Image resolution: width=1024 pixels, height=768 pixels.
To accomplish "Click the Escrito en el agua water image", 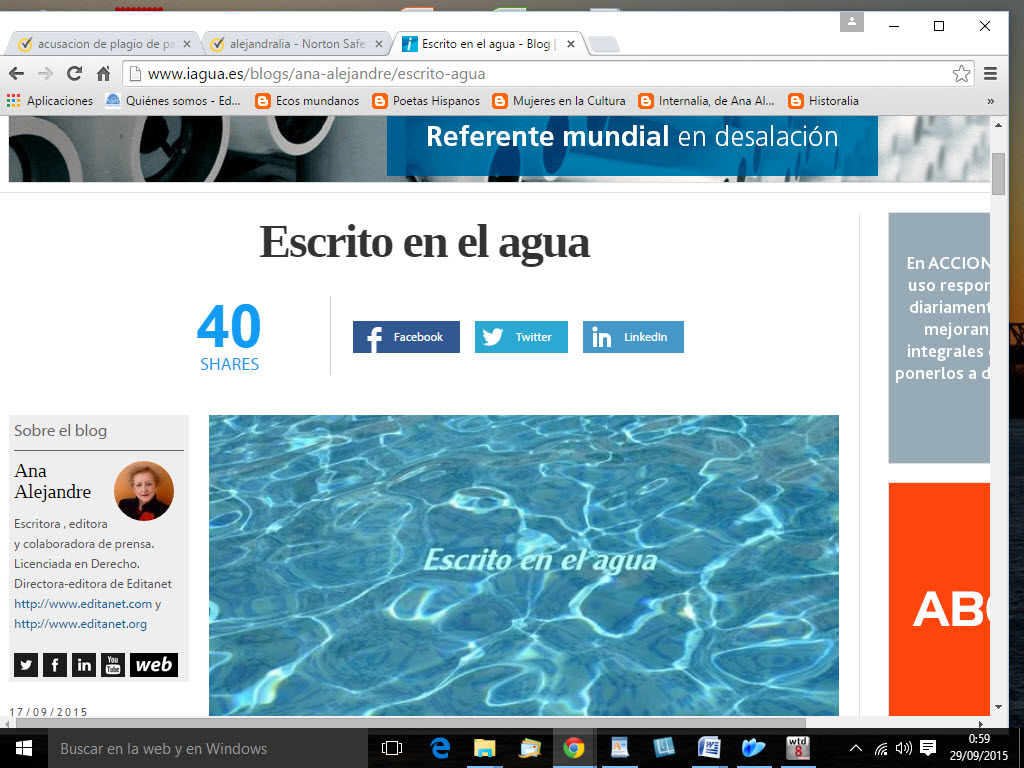I will coord(524,566).
